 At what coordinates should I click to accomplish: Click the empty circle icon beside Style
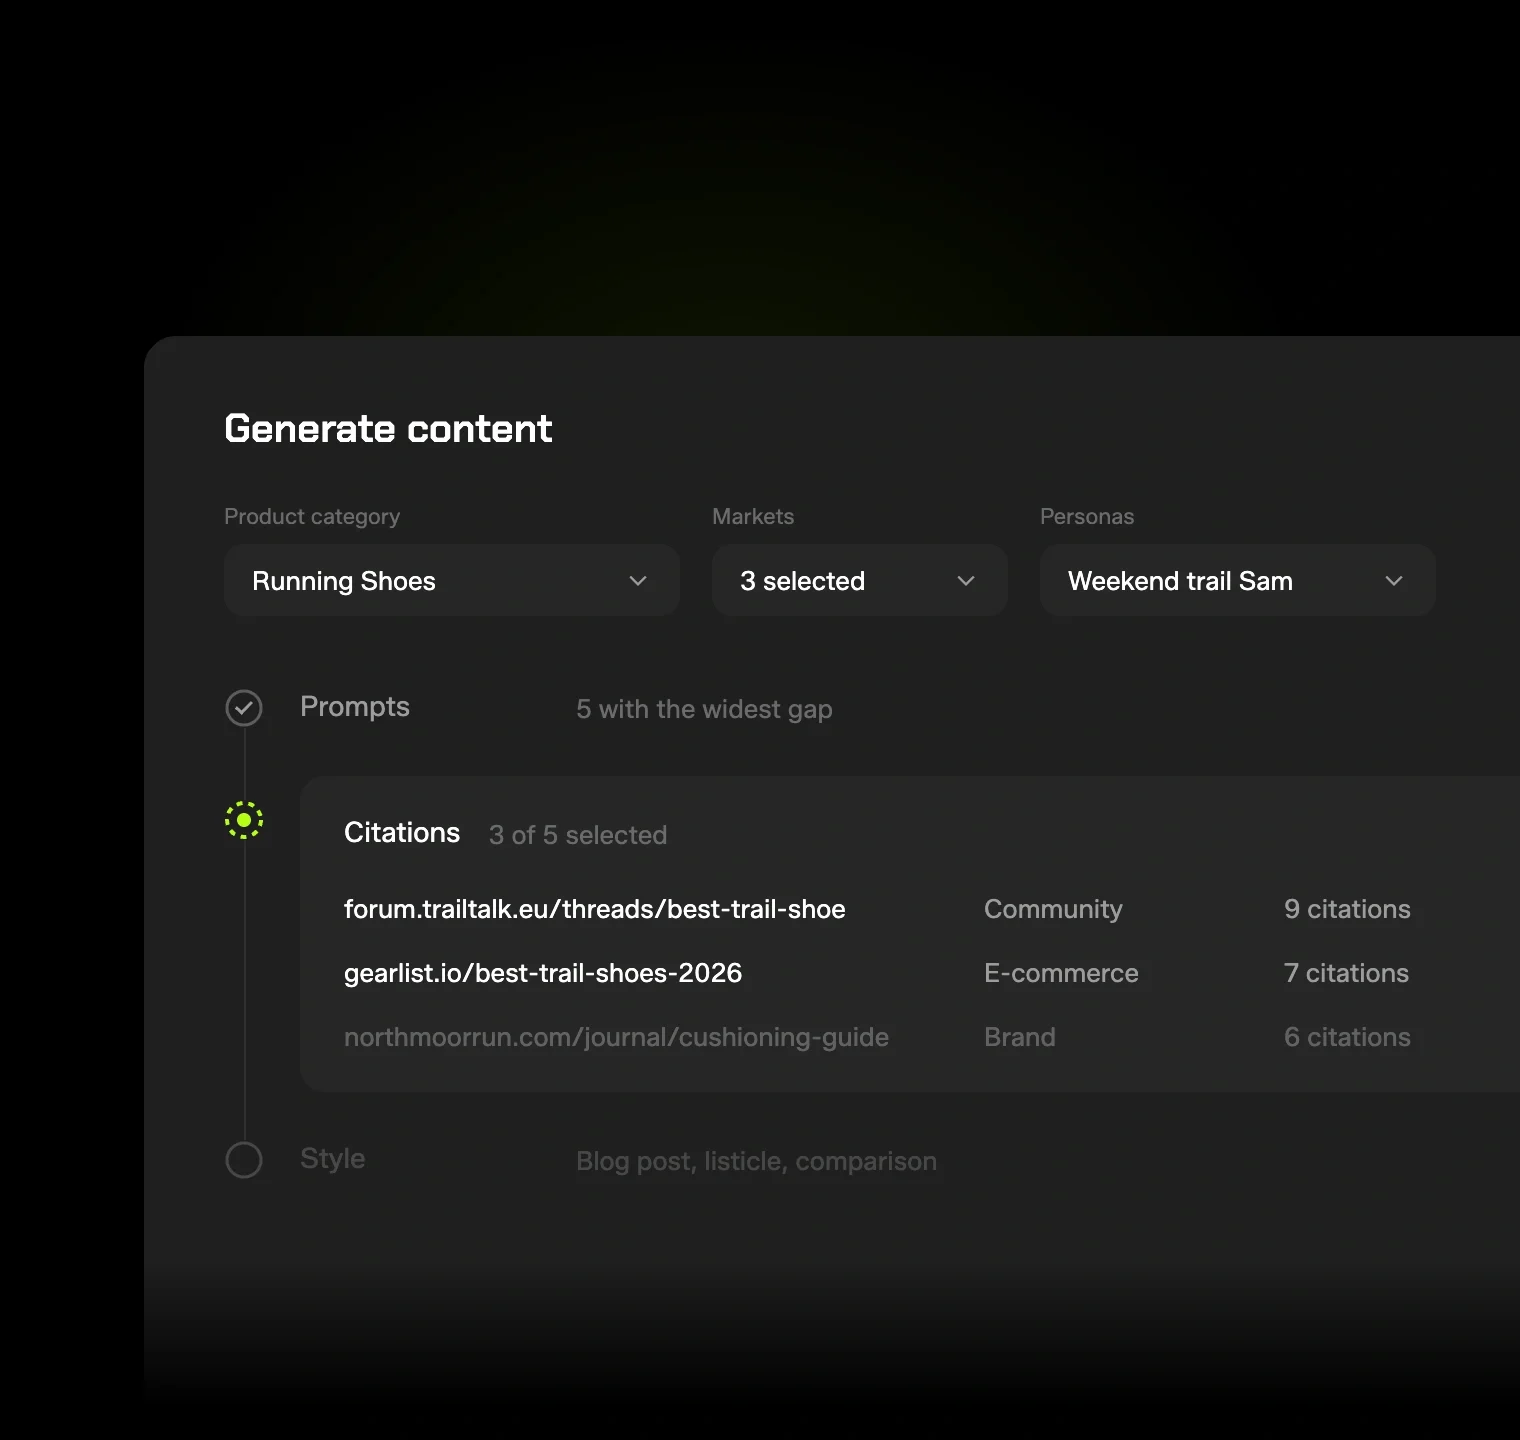coord(244,1160)
